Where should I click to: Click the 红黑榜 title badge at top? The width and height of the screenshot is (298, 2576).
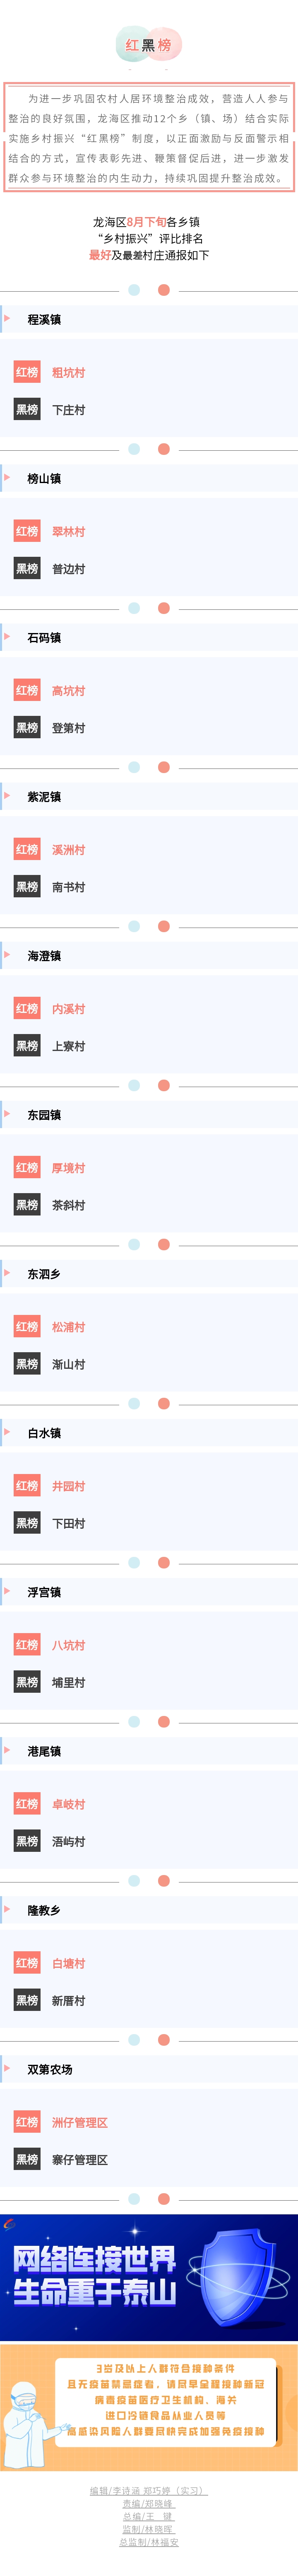tap(149, 45)
